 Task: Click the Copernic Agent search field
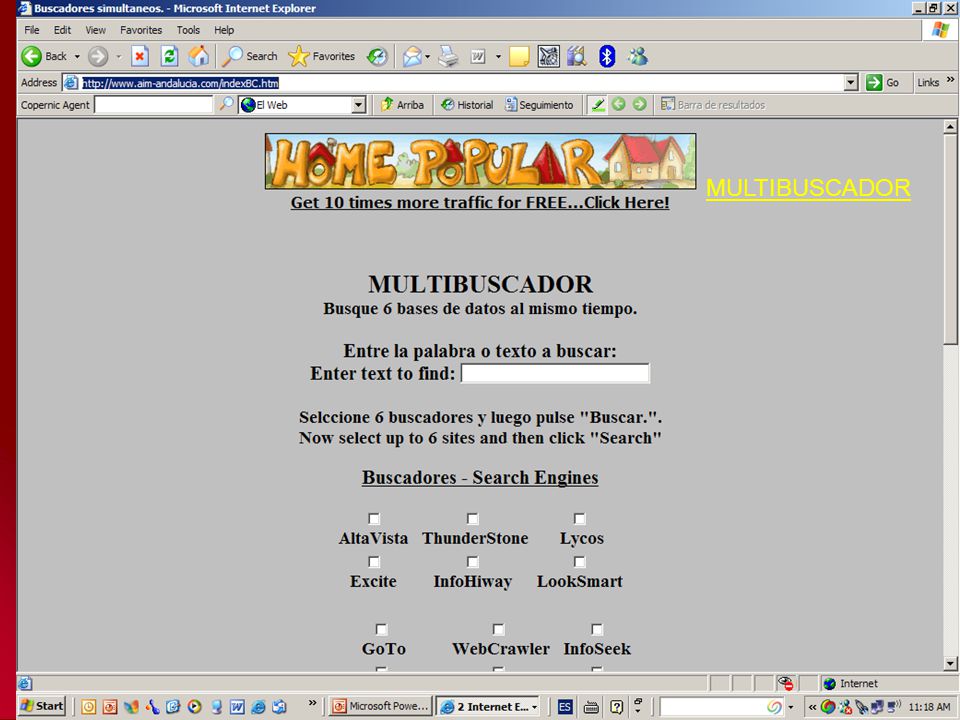pos(154,105)
